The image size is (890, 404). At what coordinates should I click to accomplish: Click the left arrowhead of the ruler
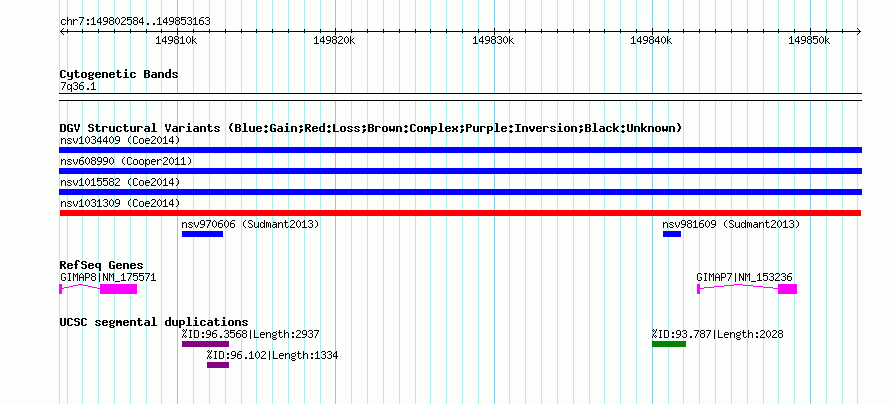tap(62, 31)
